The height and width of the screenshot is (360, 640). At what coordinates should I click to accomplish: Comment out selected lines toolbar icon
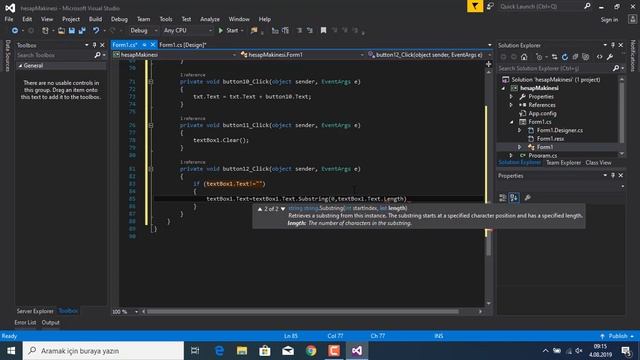click(299, 31)
